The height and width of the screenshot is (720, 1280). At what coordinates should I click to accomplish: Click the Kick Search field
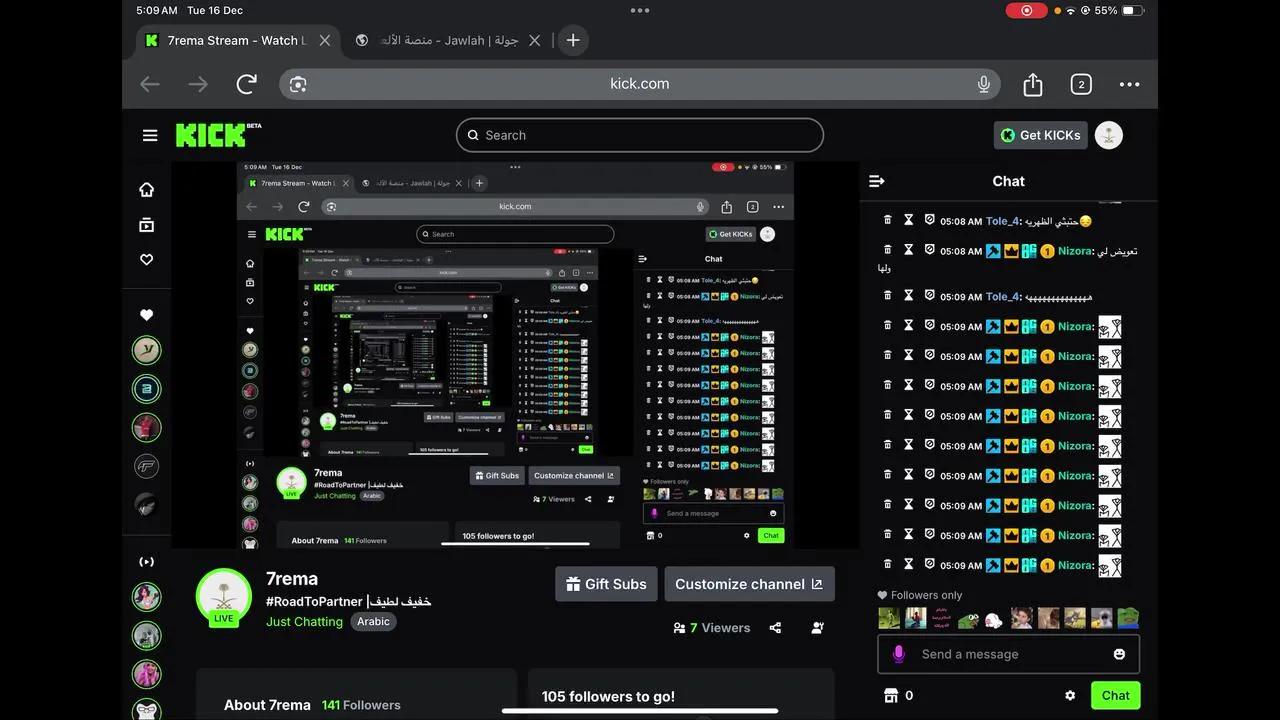click(640, 135)
